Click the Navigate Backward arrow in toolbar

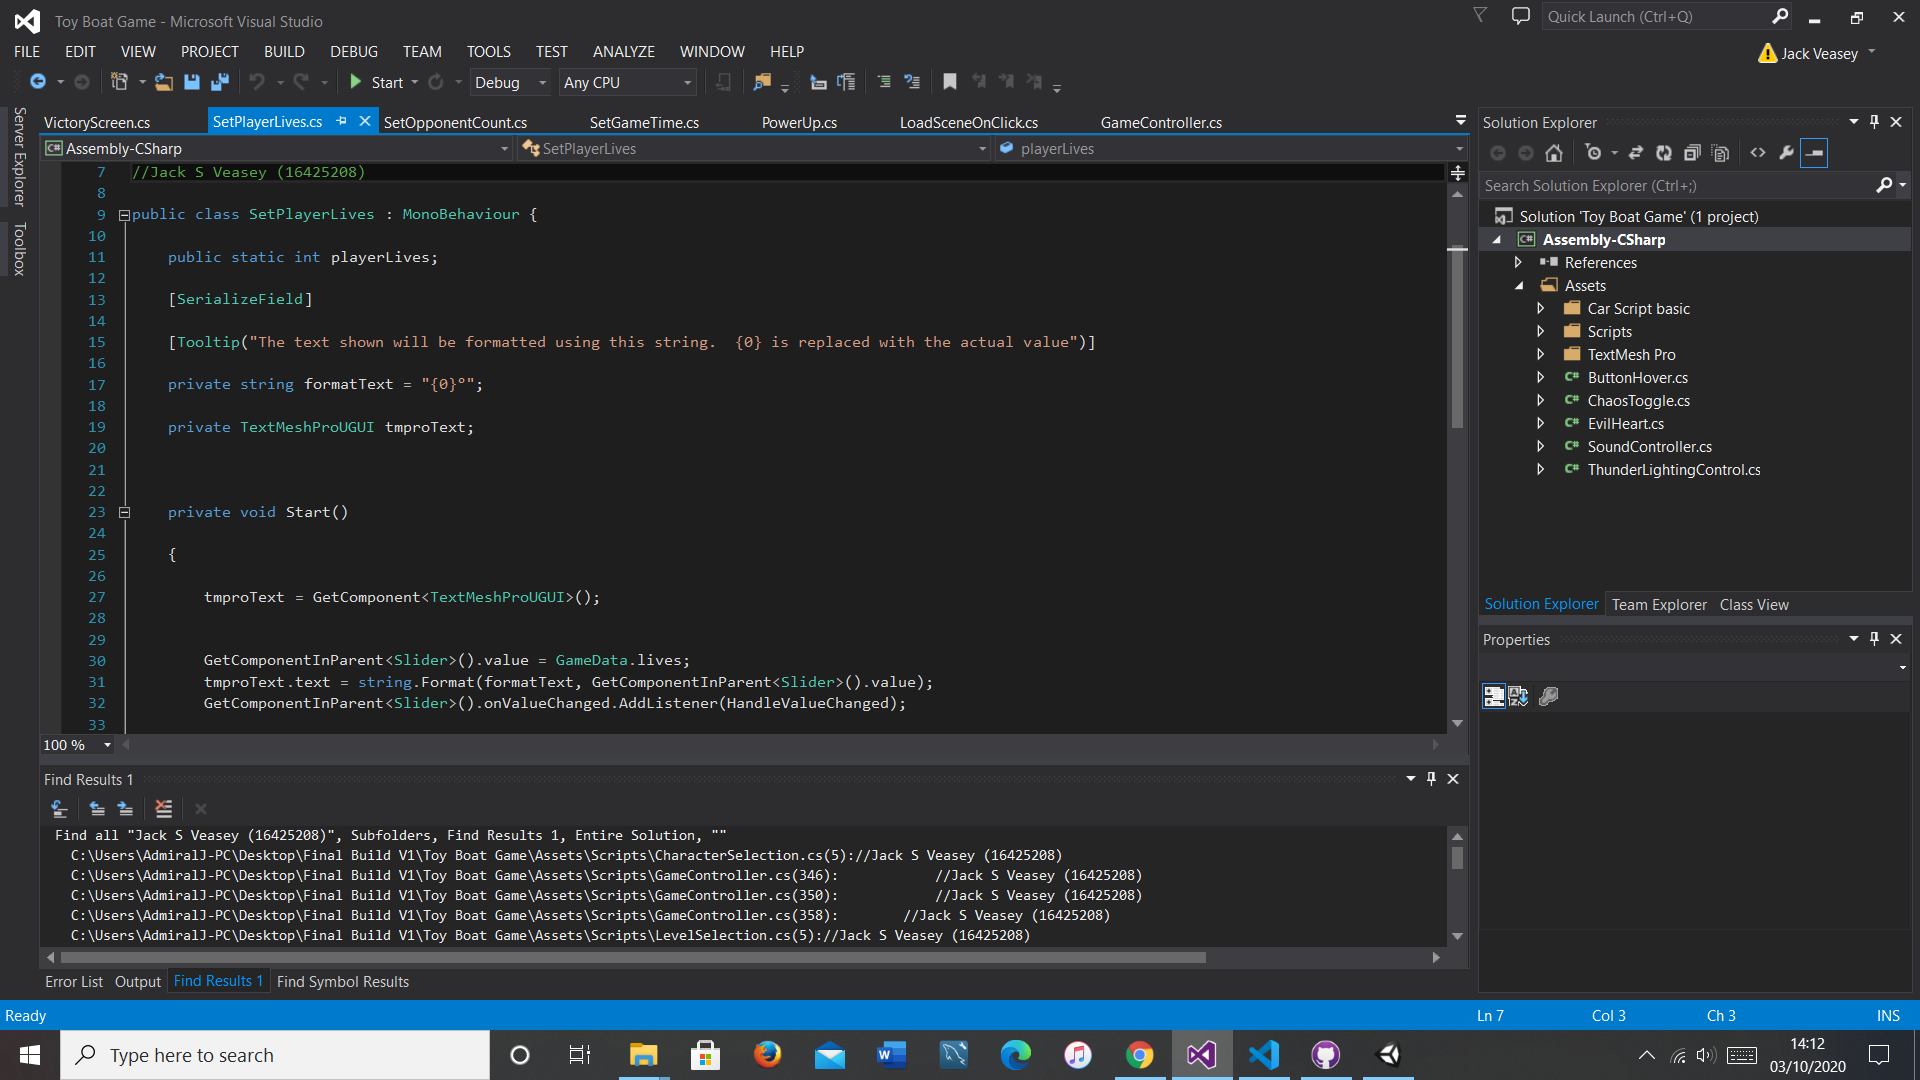click(x=38, y=82)
